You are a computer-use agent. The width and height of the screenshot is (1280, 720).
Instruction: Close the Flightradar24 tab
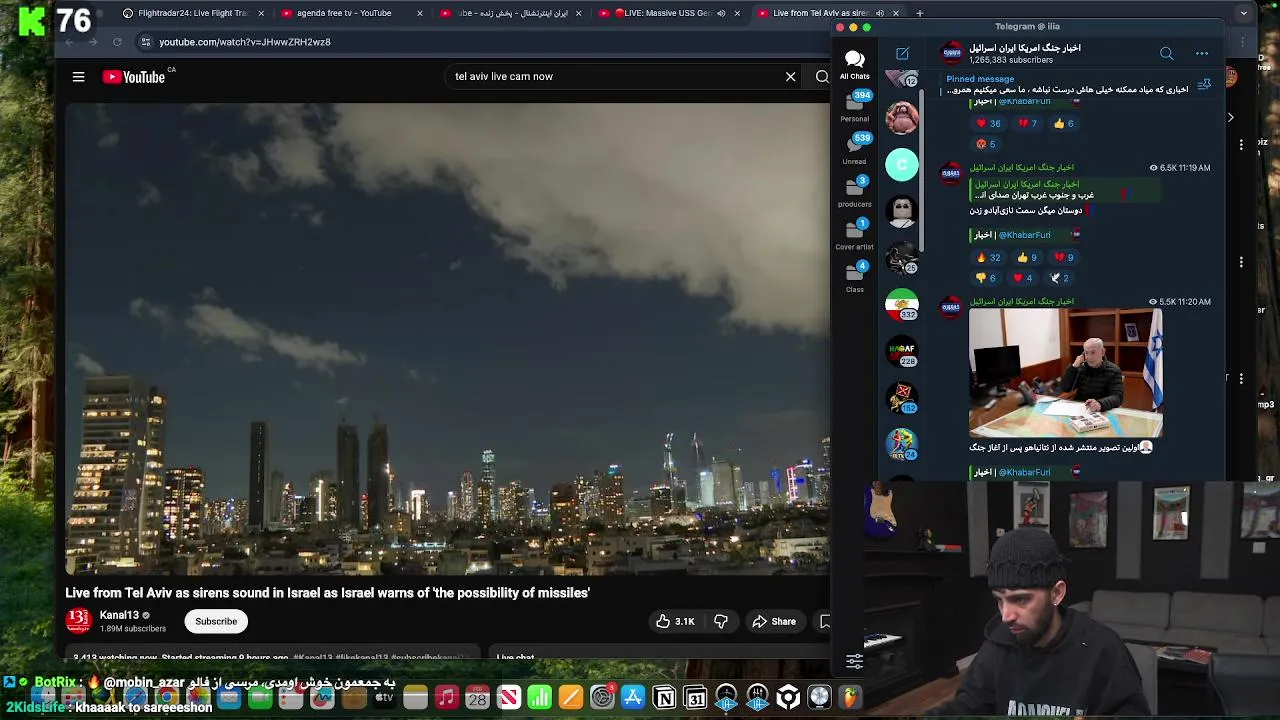click(261, 13)
